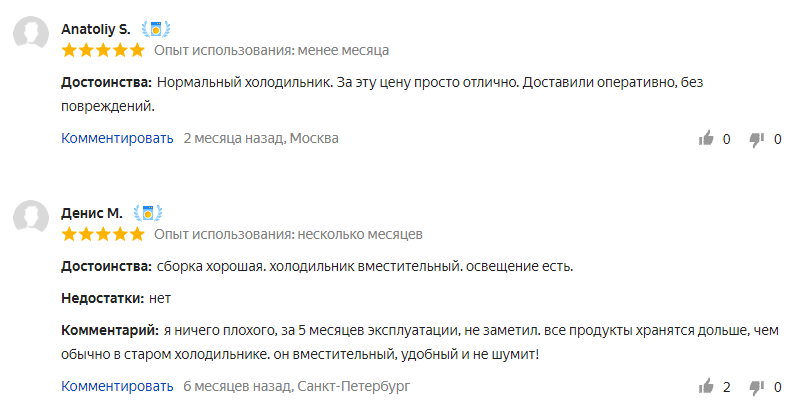Like Денис М. review with thumbs up
The height and width of the screenshot is (412, 793).
point(706,387)
